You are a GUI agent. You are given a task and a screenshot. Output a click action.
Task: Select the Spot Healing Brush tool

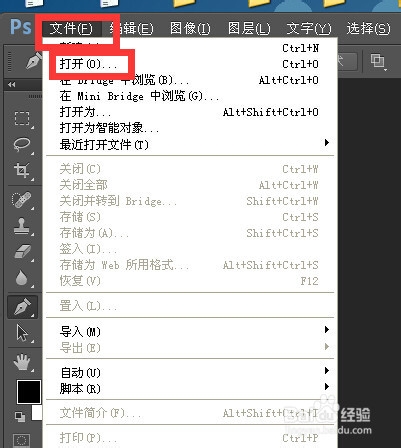point(22,200)
